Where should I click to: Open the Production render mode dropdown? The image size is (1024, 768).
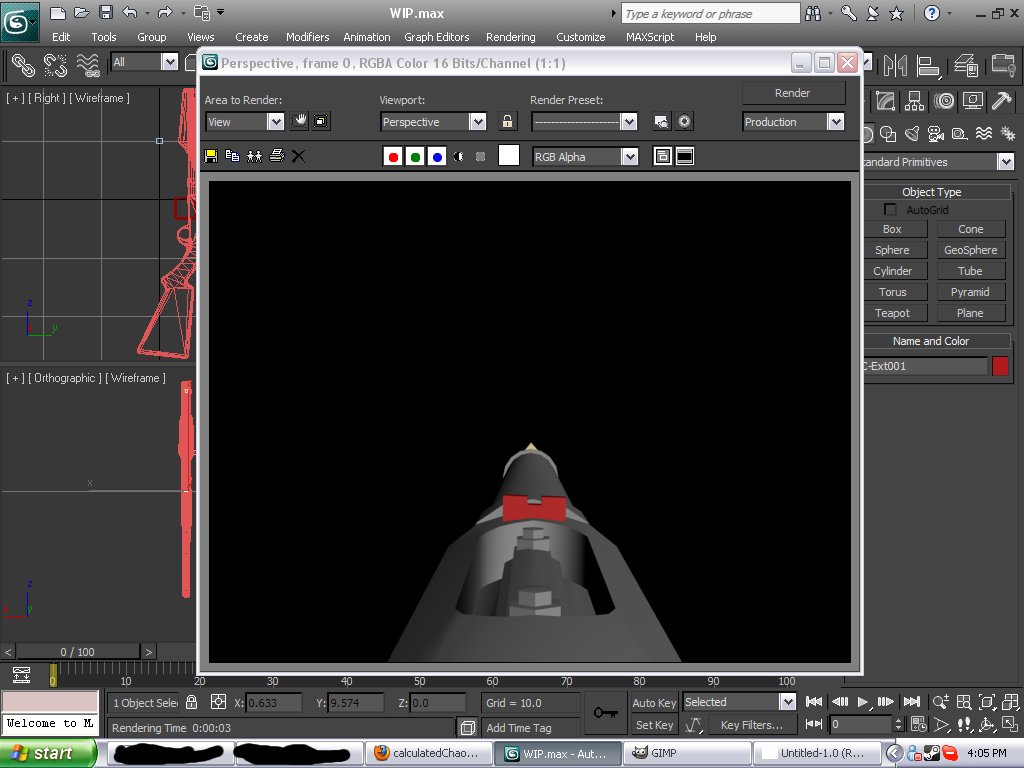836,122
